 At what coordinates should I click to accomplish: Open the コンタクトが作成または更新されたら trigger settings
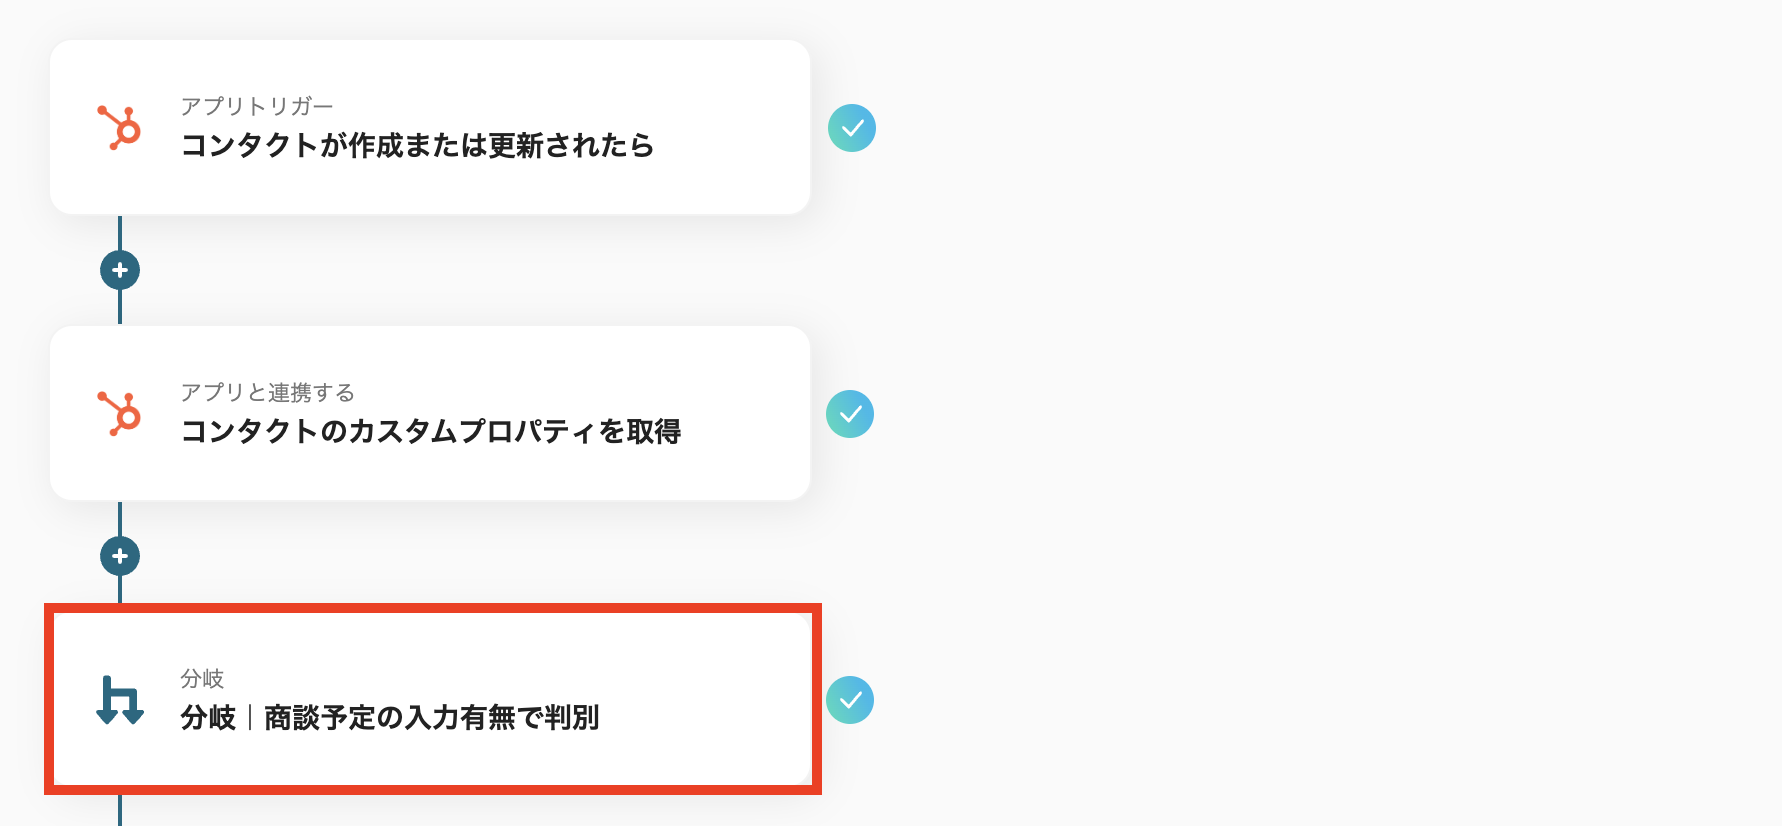[x=430, y=127]
